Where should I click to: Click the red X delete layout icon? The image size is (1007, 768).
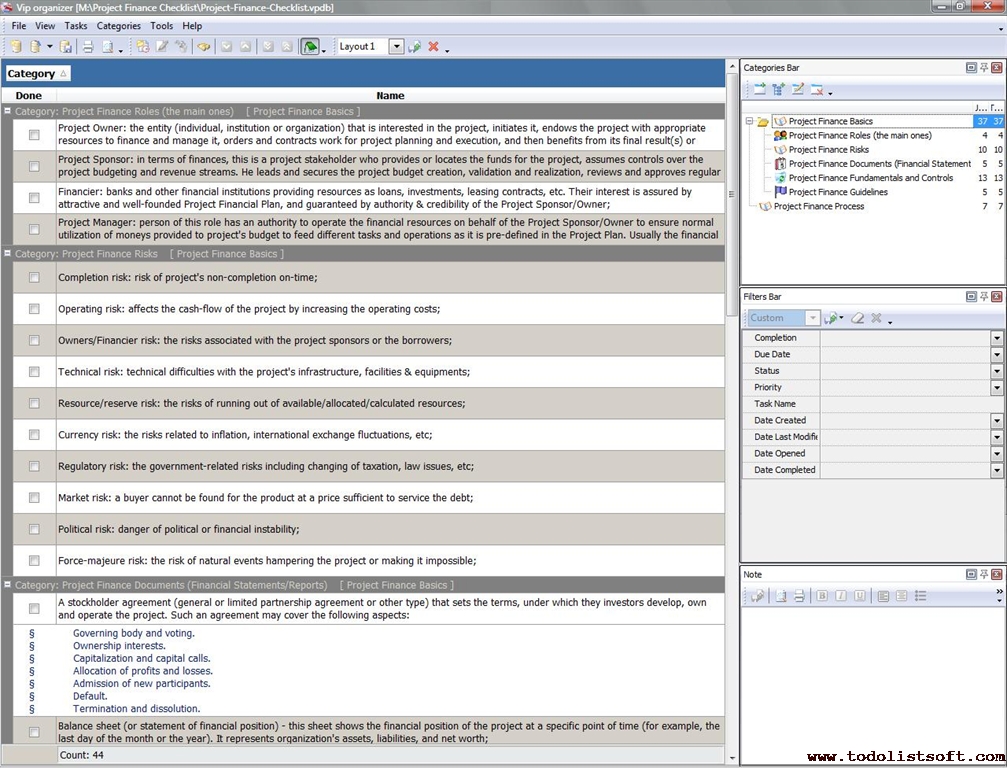pyautogui.click(x=433, y=47)
